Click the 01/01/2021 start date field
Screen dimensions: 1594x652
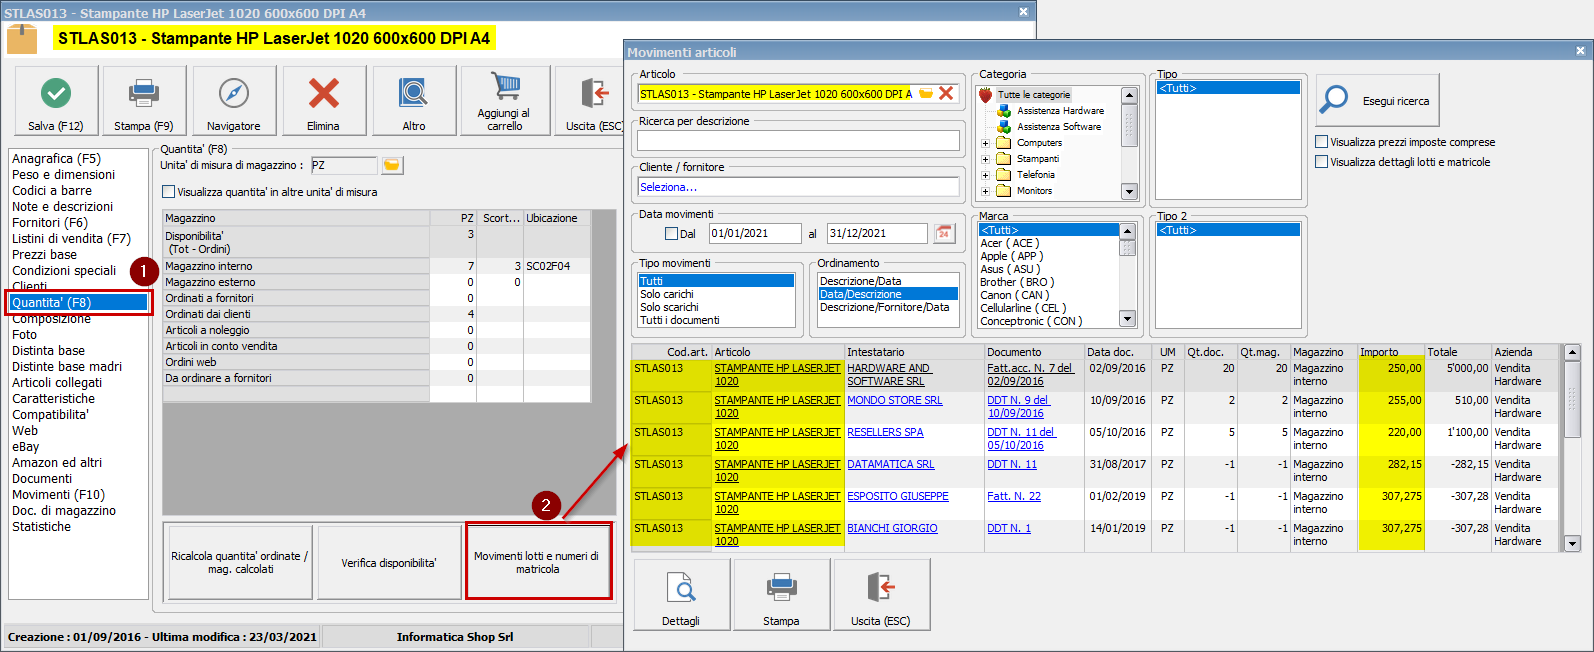click(x=755, y=233)
